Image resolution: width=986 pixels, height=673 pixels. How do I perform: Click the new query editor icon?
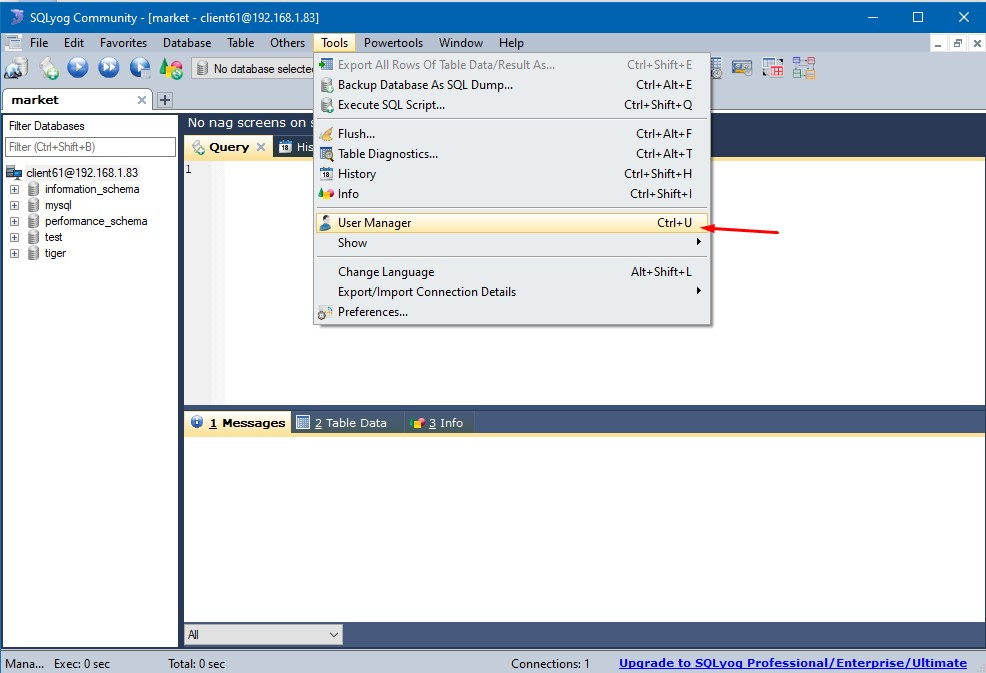coord(48,68)
